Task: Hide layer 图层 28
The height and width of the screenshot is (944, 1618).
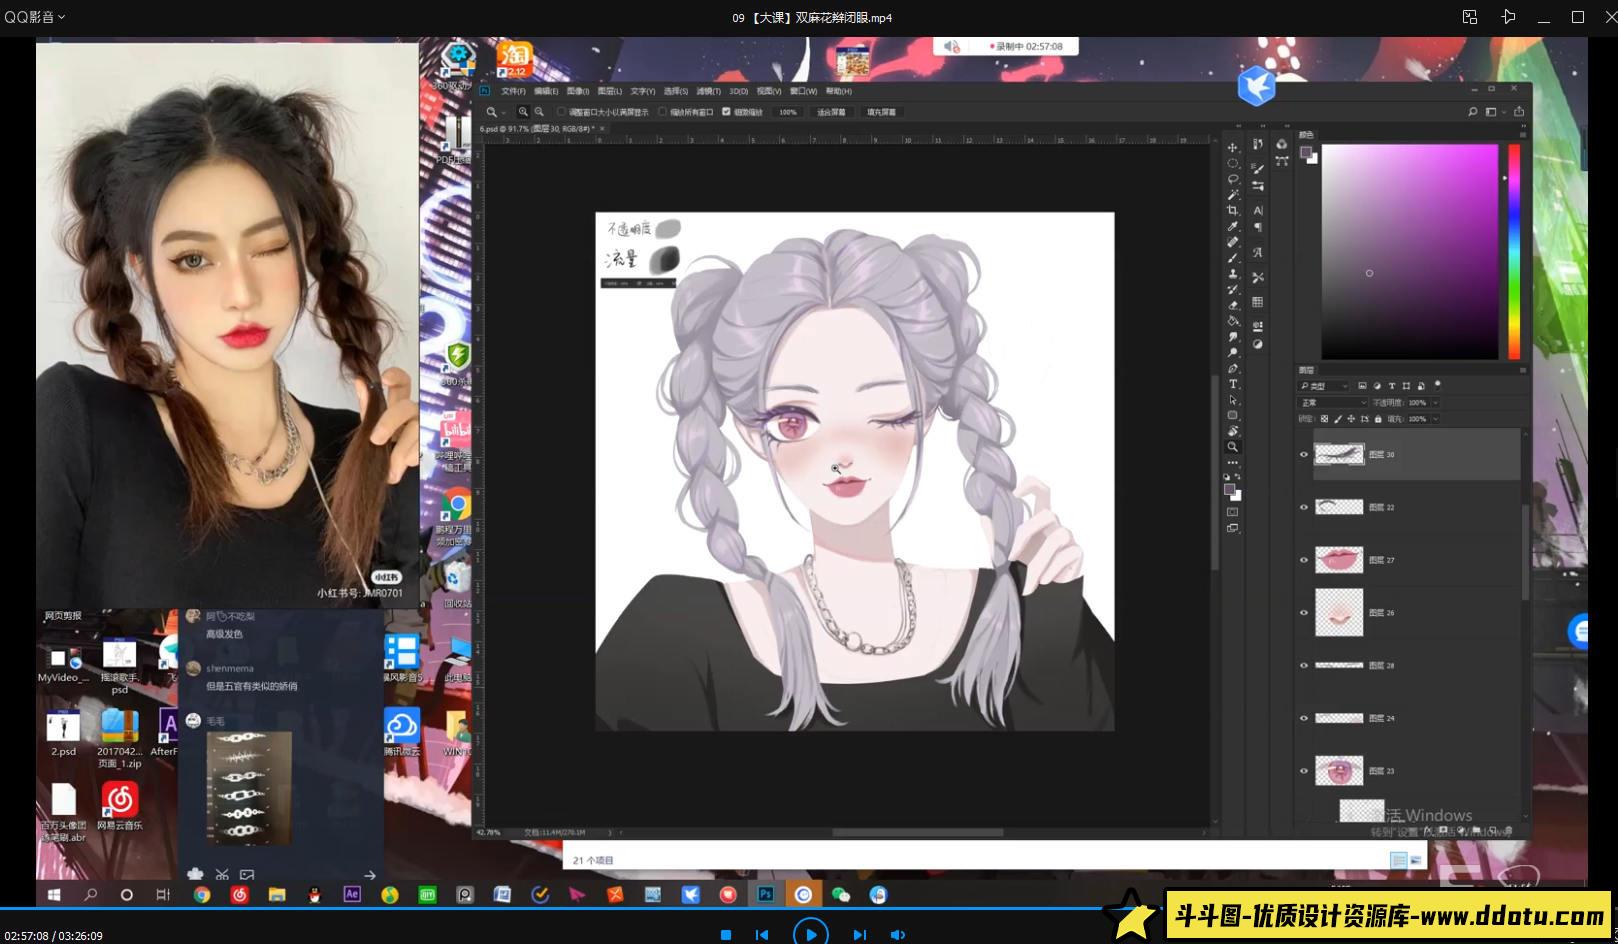Action: pyautogui.click(x=1303, y=665)
